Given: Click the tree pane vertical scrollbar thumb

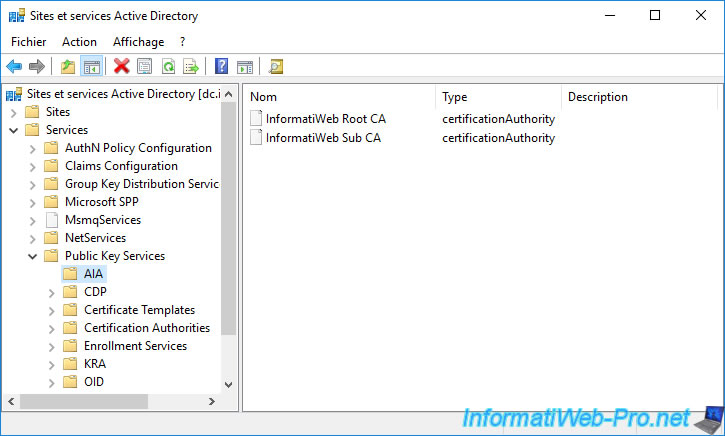Looking at the screenshot, I should (x=228, y=218).
